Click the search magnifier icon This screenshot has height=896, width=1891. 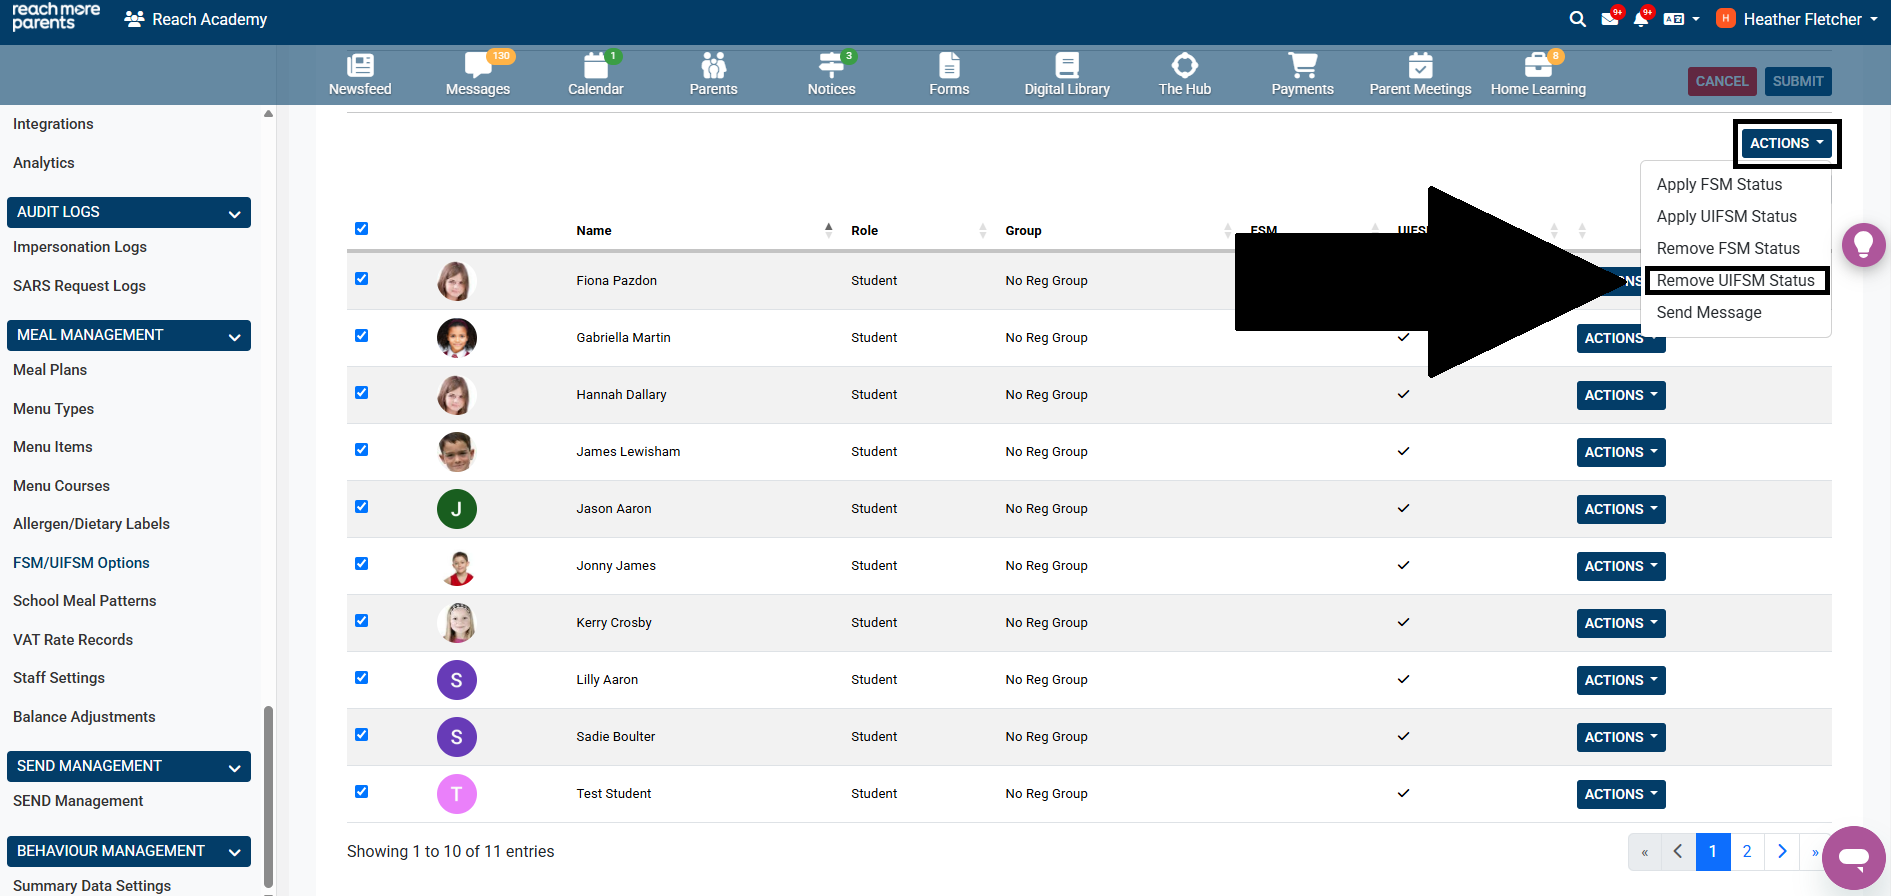(1577, 19)
